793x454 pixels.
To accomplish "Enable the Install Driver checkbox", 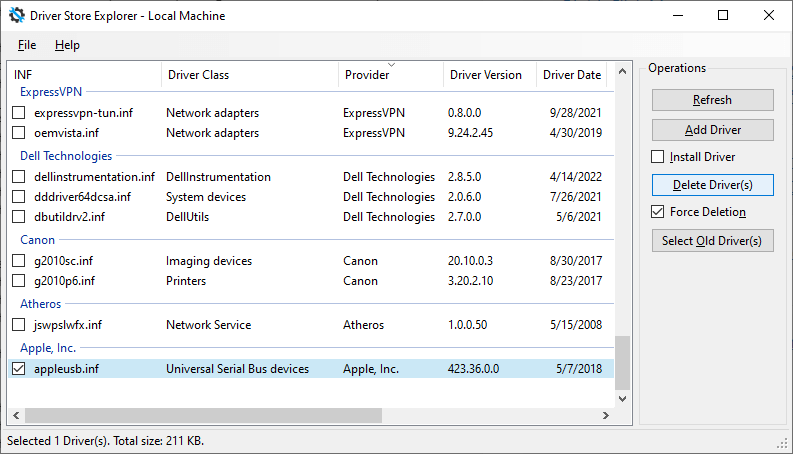I will (657, 157).
